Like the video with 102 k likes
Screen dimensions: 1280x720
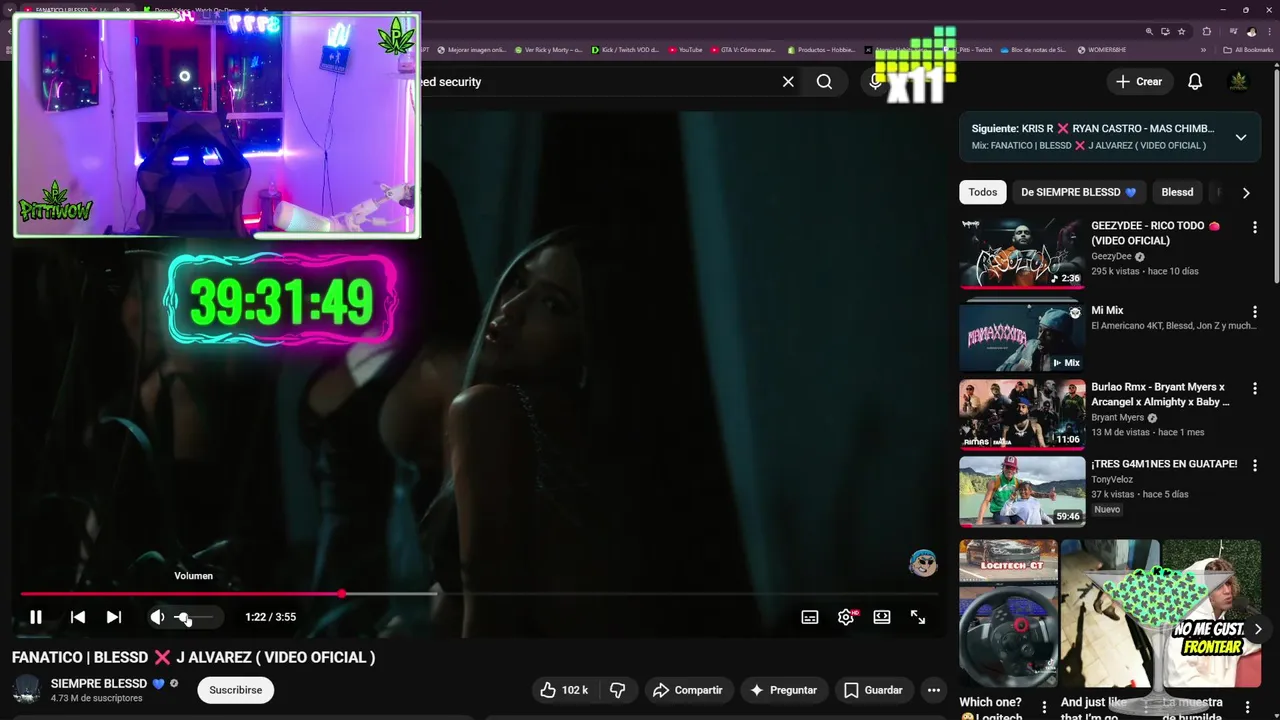tap(564, 690)
